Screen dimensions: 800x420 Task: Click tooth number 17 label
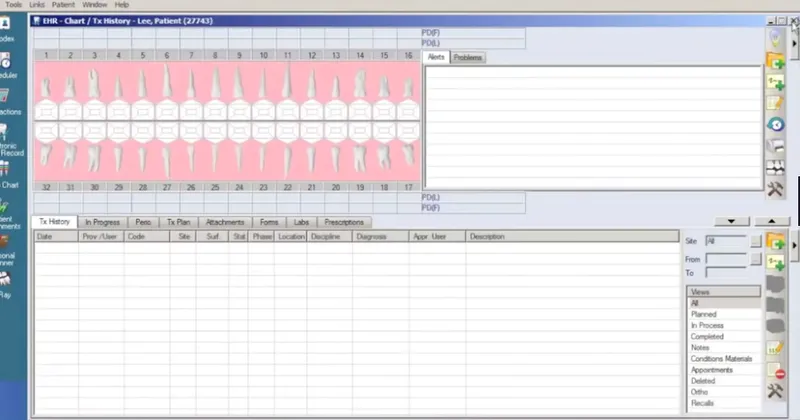tap(408, 187)
